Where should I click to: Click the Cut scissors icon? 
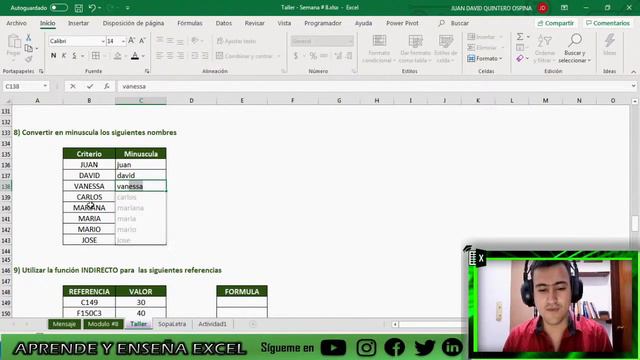(x=29, y=38)
